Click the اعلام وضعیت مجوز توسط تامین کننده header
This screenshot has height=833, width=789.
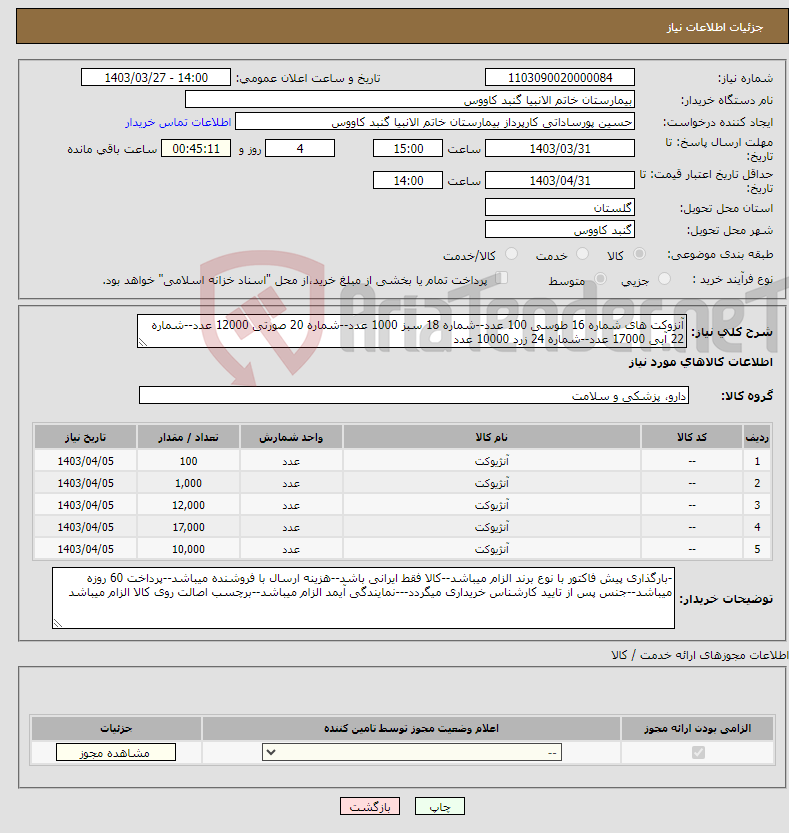tap(411, 728)
